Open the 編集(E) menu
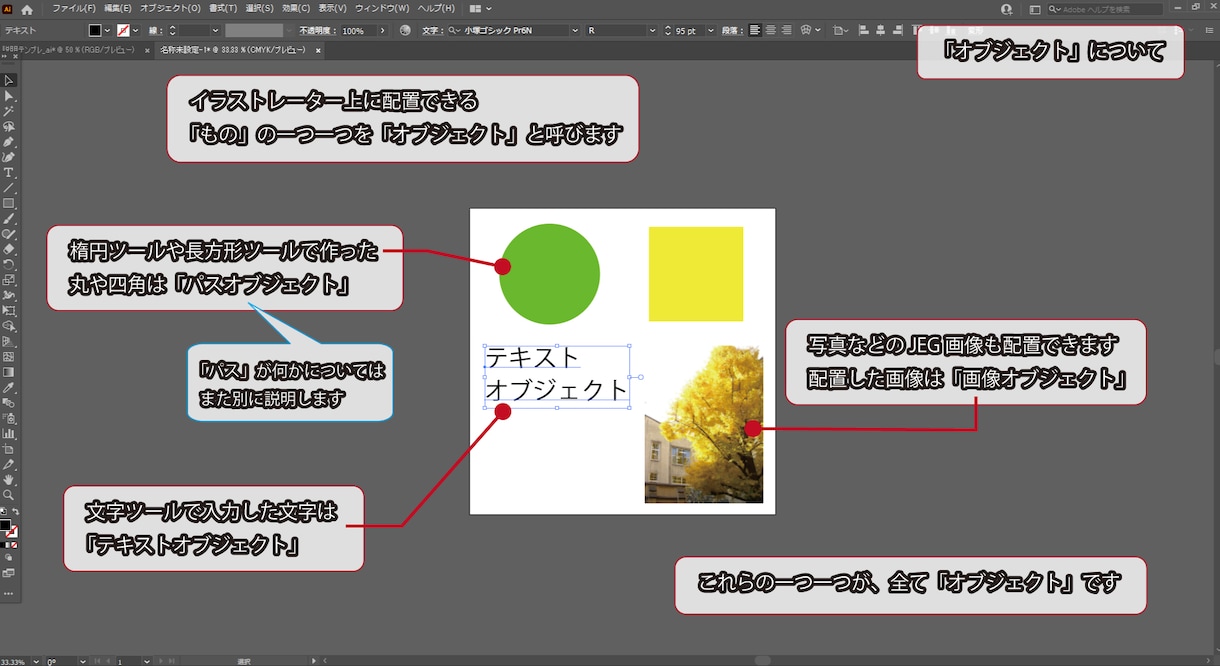The height and width of the screenshot is (666, 1220). pos(118,8)
